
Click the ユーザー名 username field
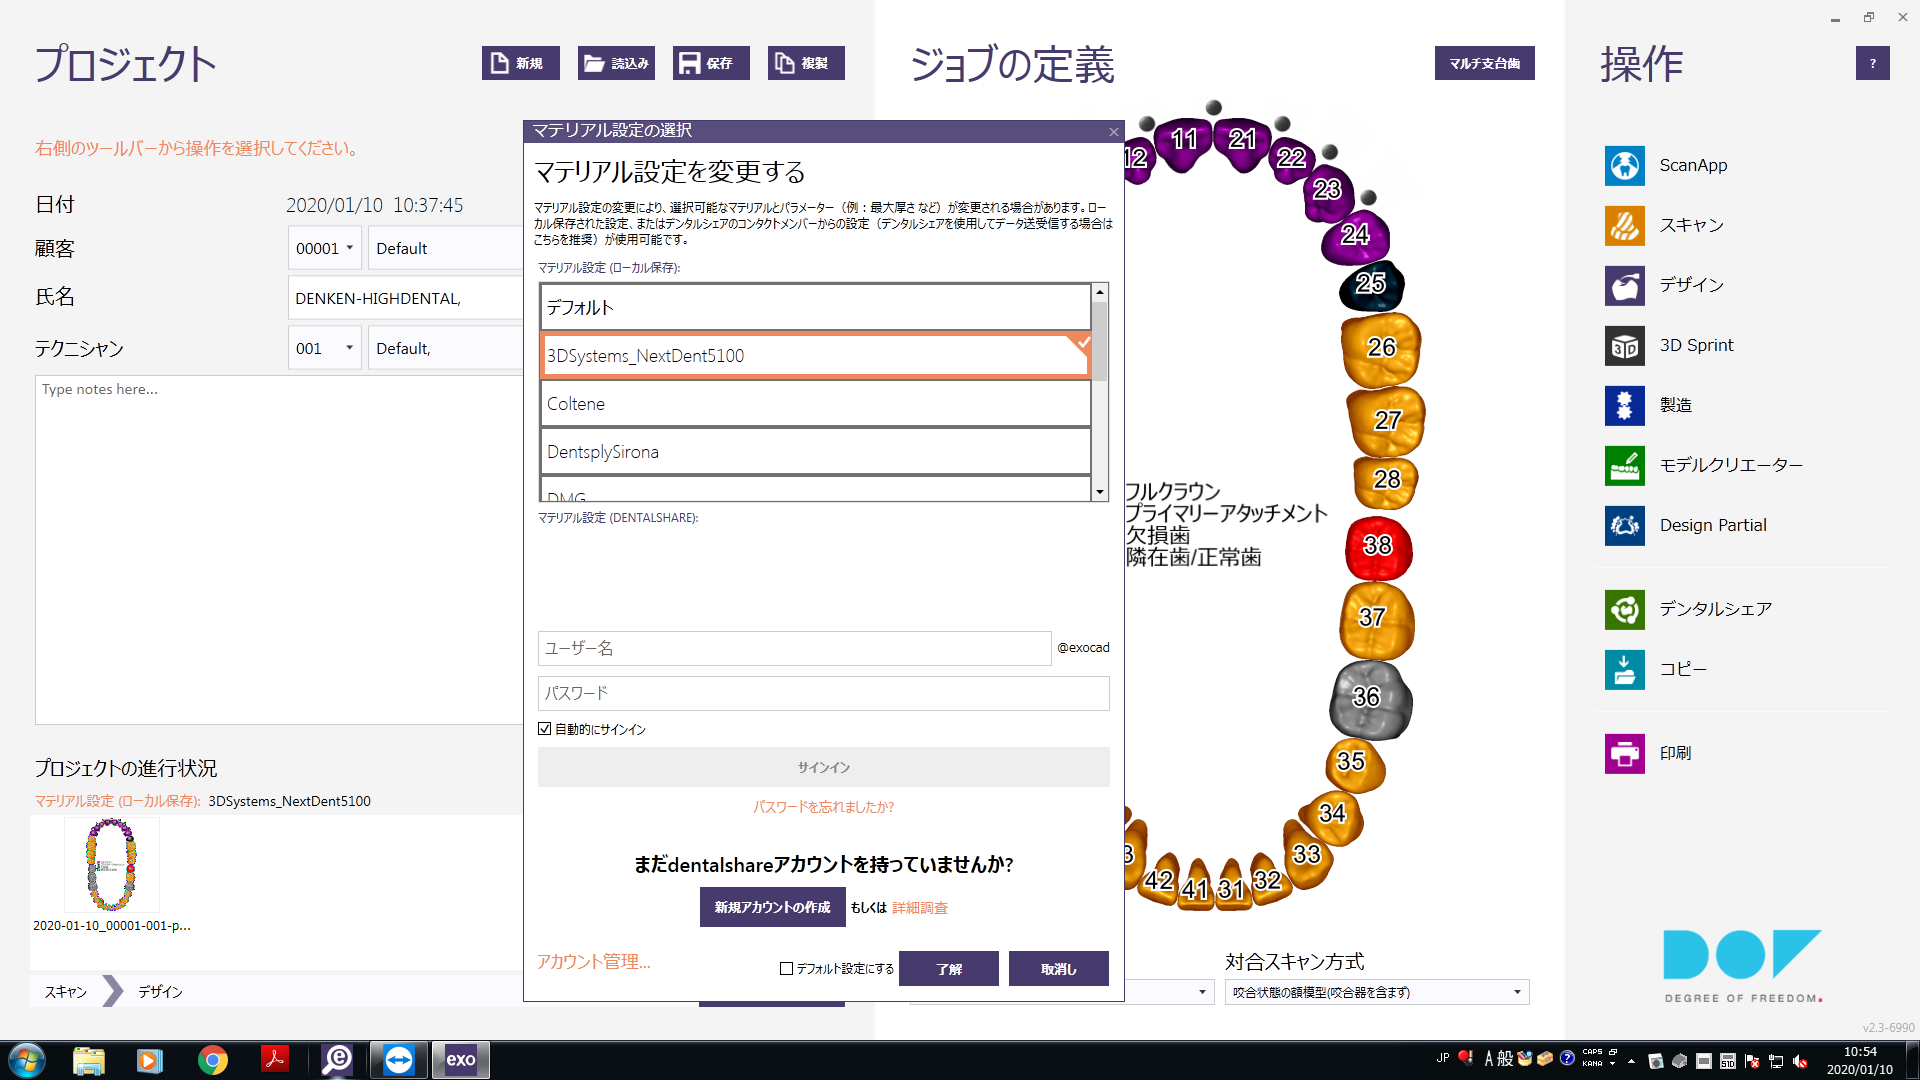point(794,648)
